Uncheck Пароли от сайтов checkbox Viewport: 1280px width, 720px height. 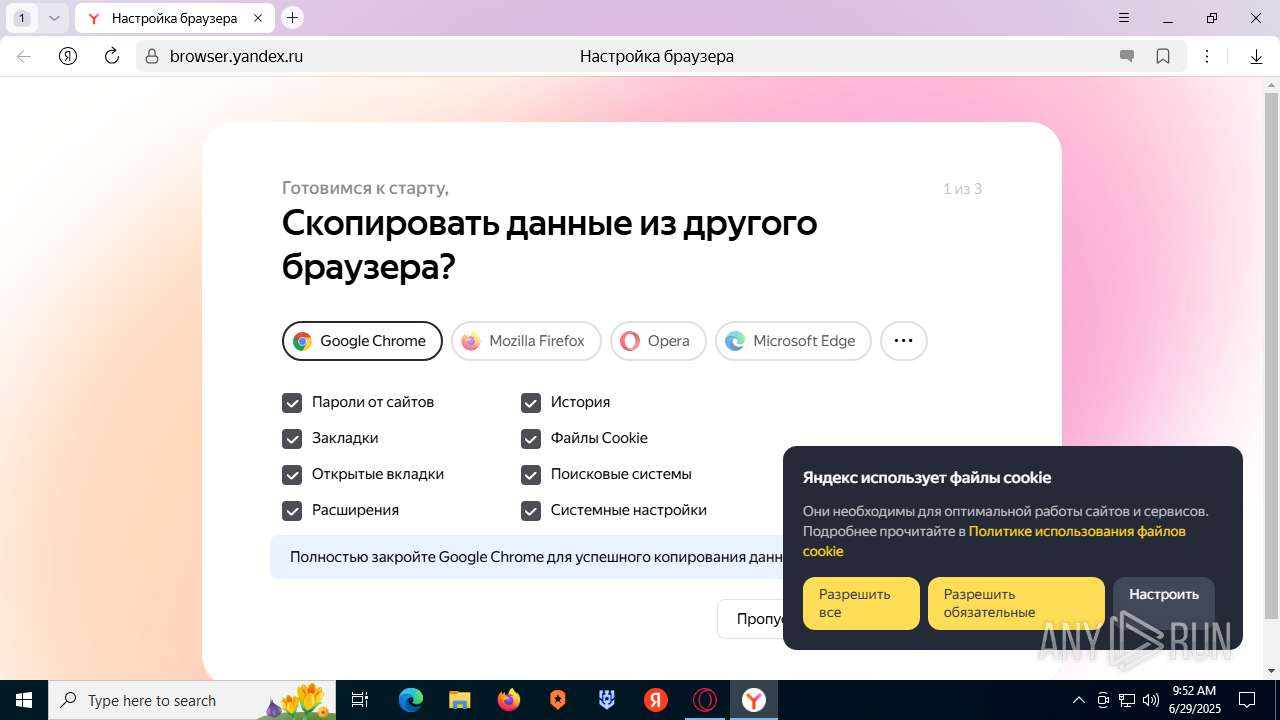click(x=292, y=403)
